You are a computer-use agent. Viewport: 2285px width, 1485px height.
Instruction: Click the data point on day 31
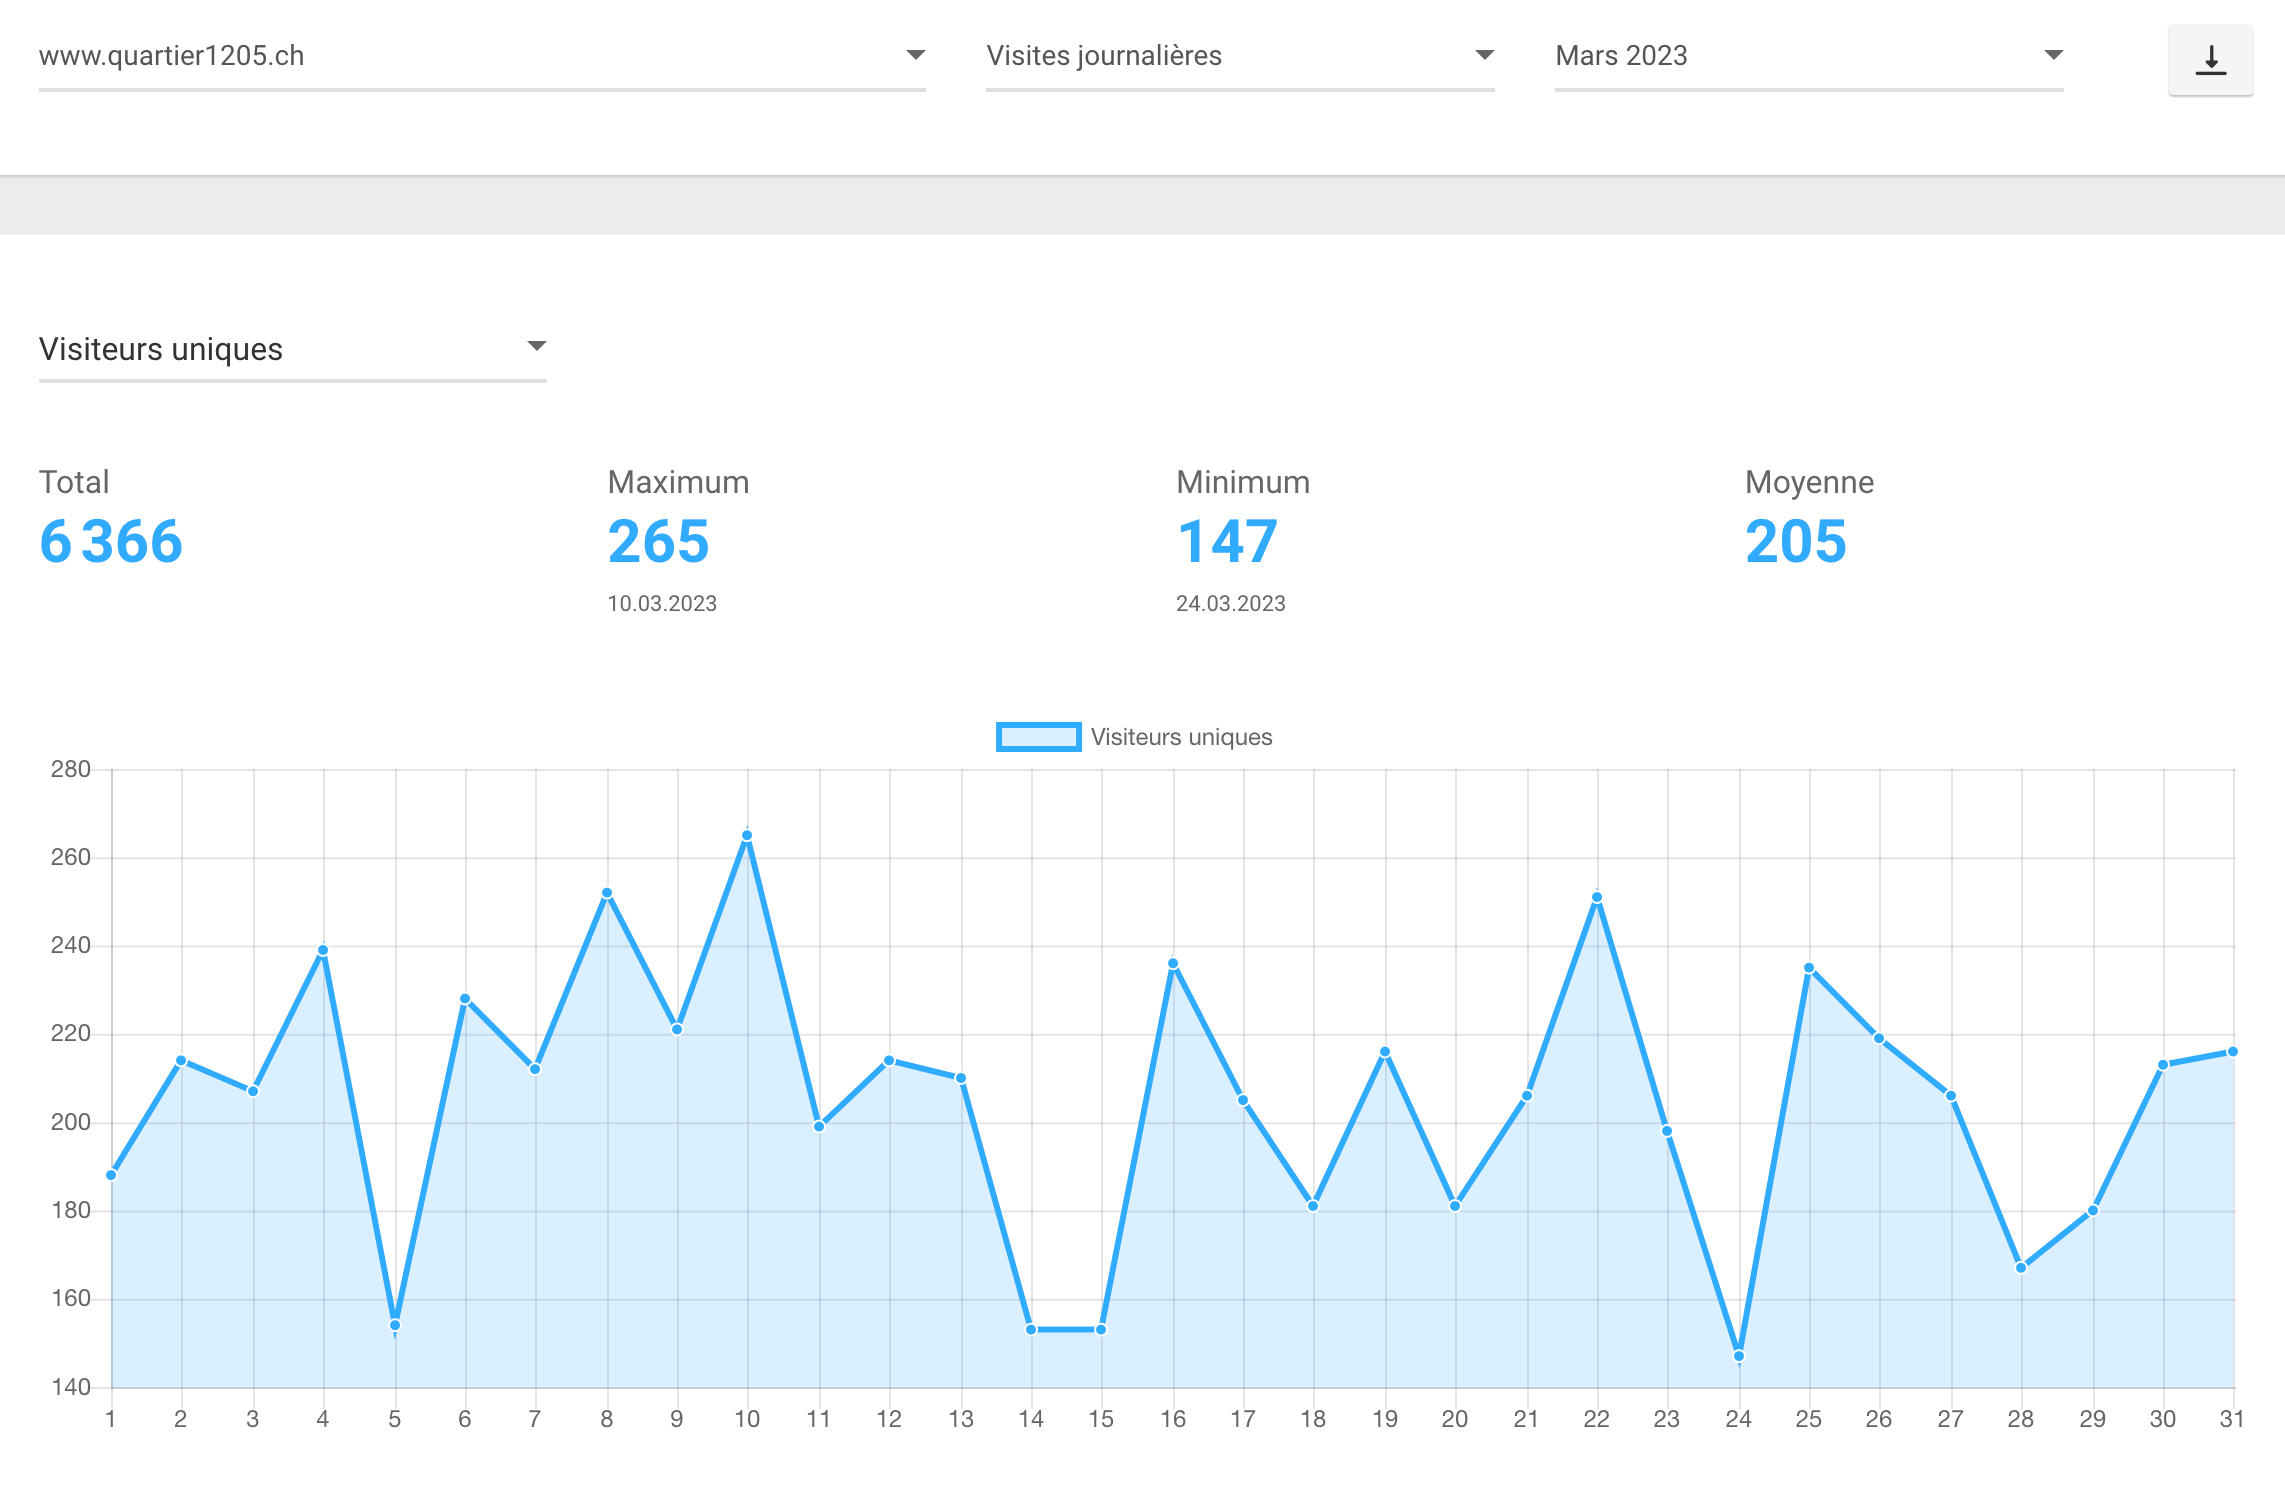tap(2233, 1052)
